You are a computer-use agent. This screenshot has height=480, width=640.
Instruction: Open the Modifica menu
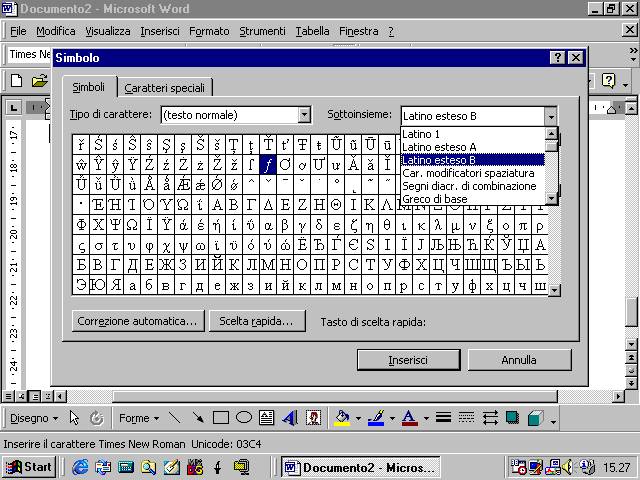[56, 31]
